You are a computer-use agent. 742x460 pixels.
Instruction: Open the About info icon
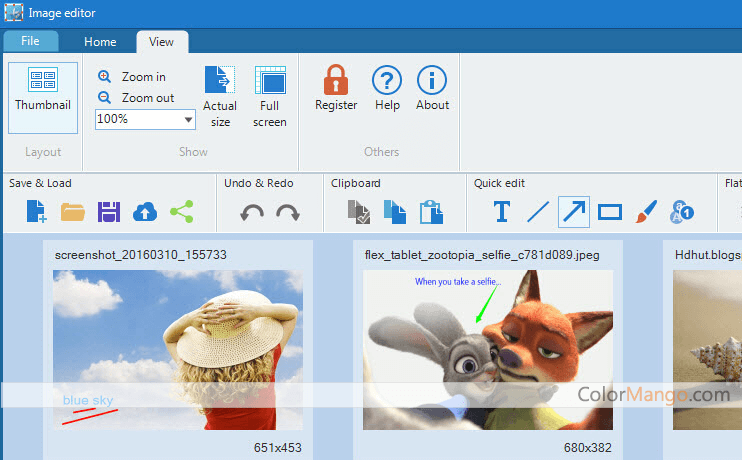(432, 80)
